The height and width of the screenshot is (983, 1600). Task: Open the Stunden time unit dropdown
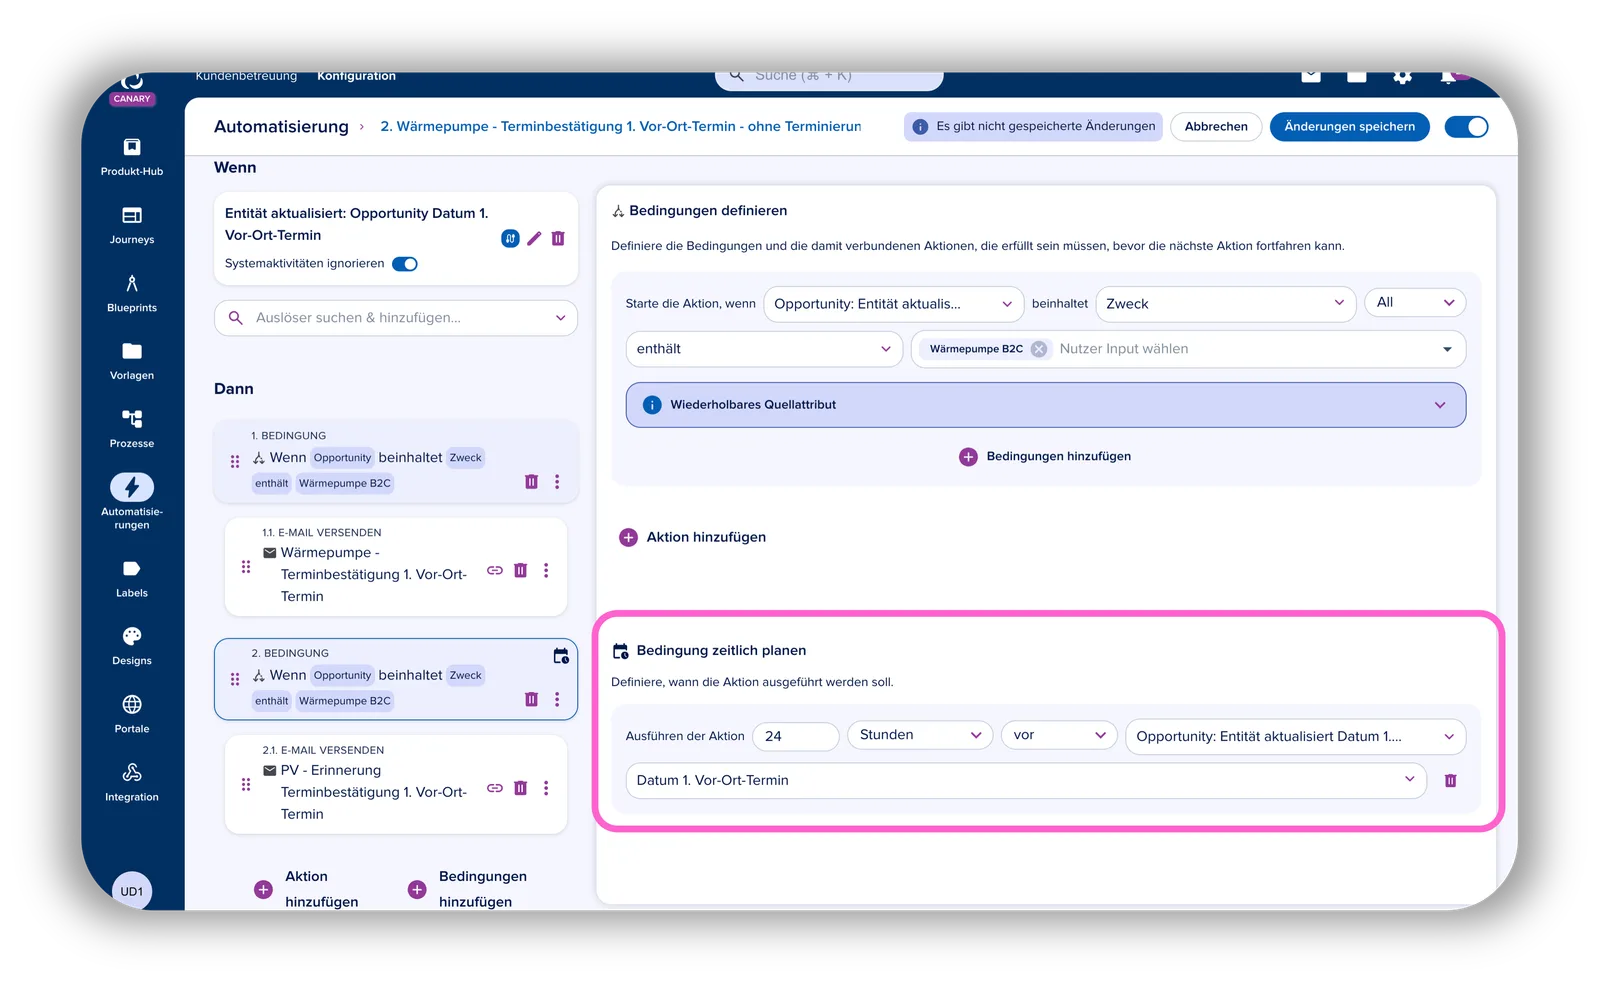tap(920, 735)
